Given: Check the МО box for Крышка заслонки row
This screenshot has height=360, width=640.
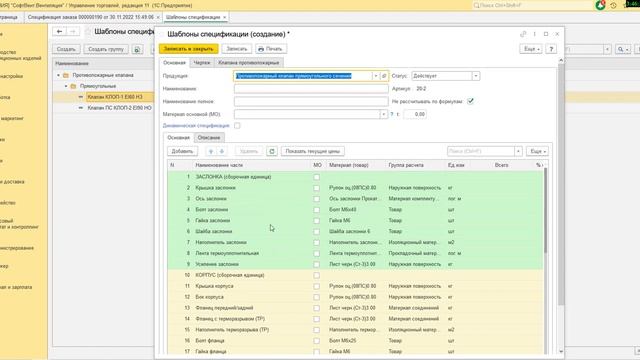Looking at the screenshot, I should click(x=316, y=188).
